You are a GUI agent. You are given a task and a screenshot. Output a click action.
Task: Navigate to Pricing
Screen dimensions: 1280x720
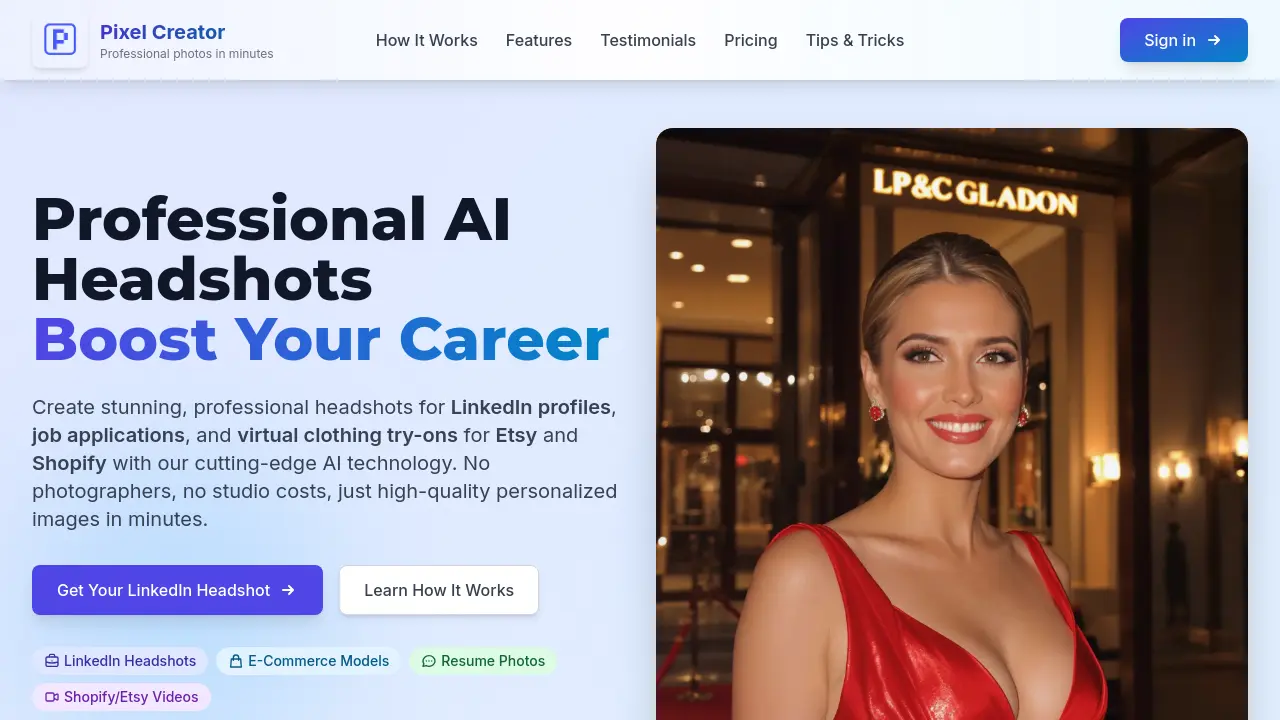751,40
